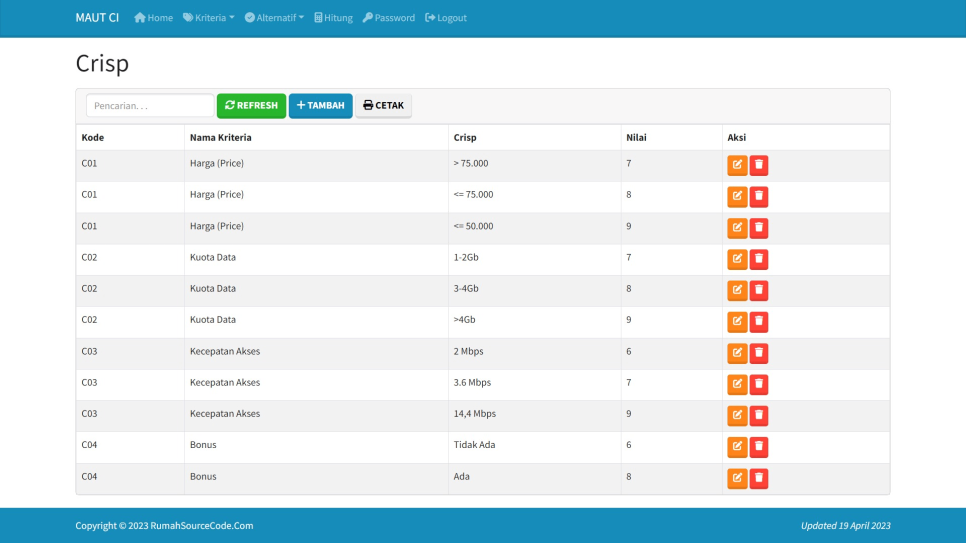Image resolution: width=966 pixels, height=543 pixels.
Task: Open the Password settings page
Action: [x=388, y=18]
